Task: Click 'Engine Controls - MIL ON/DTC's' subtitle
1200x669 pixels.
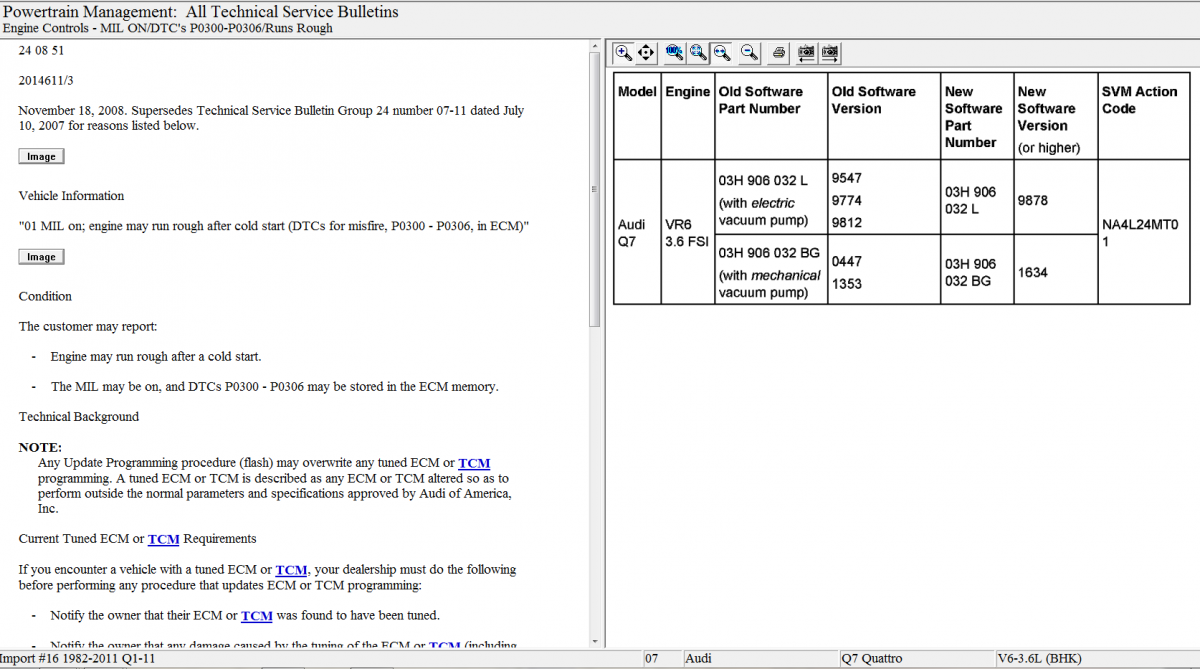Action: 168,28
